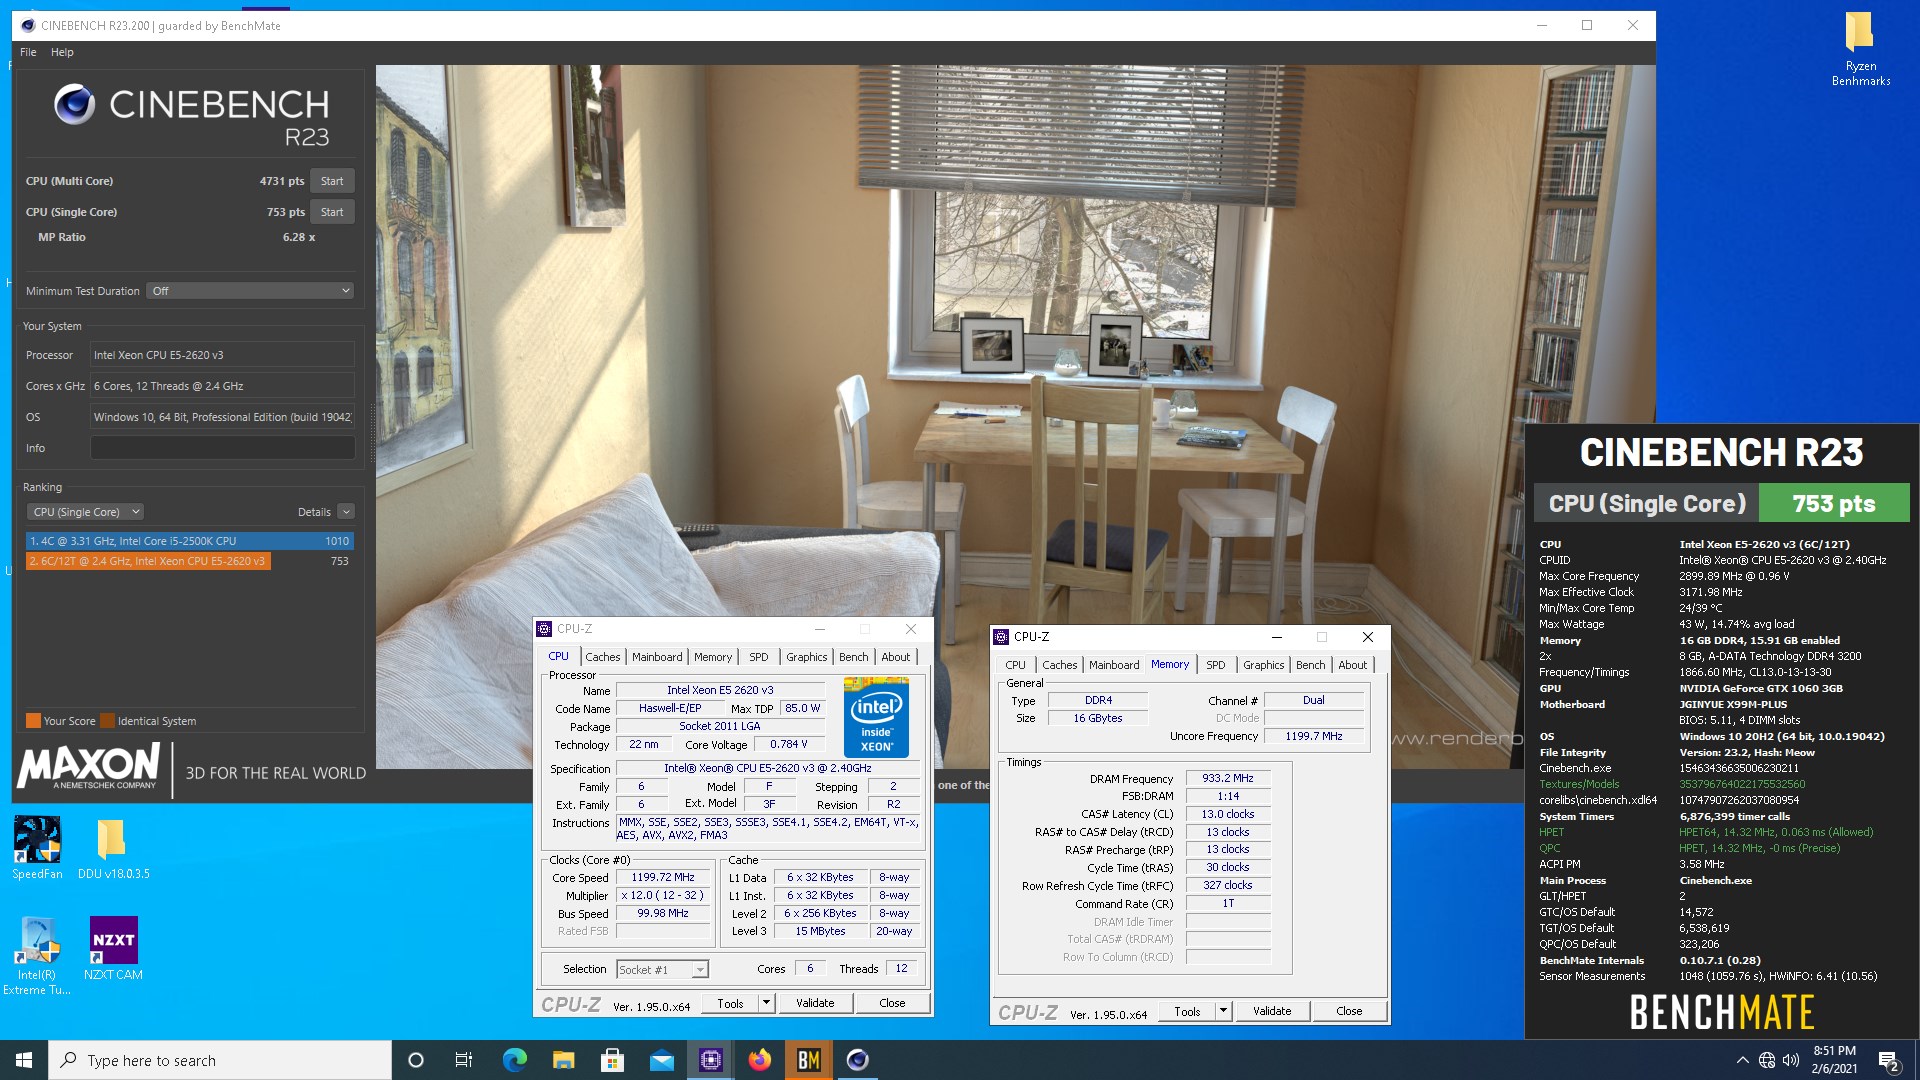Select the i5-2500K ranking entry
1920x1080 pixels.
tap(190, 541)
